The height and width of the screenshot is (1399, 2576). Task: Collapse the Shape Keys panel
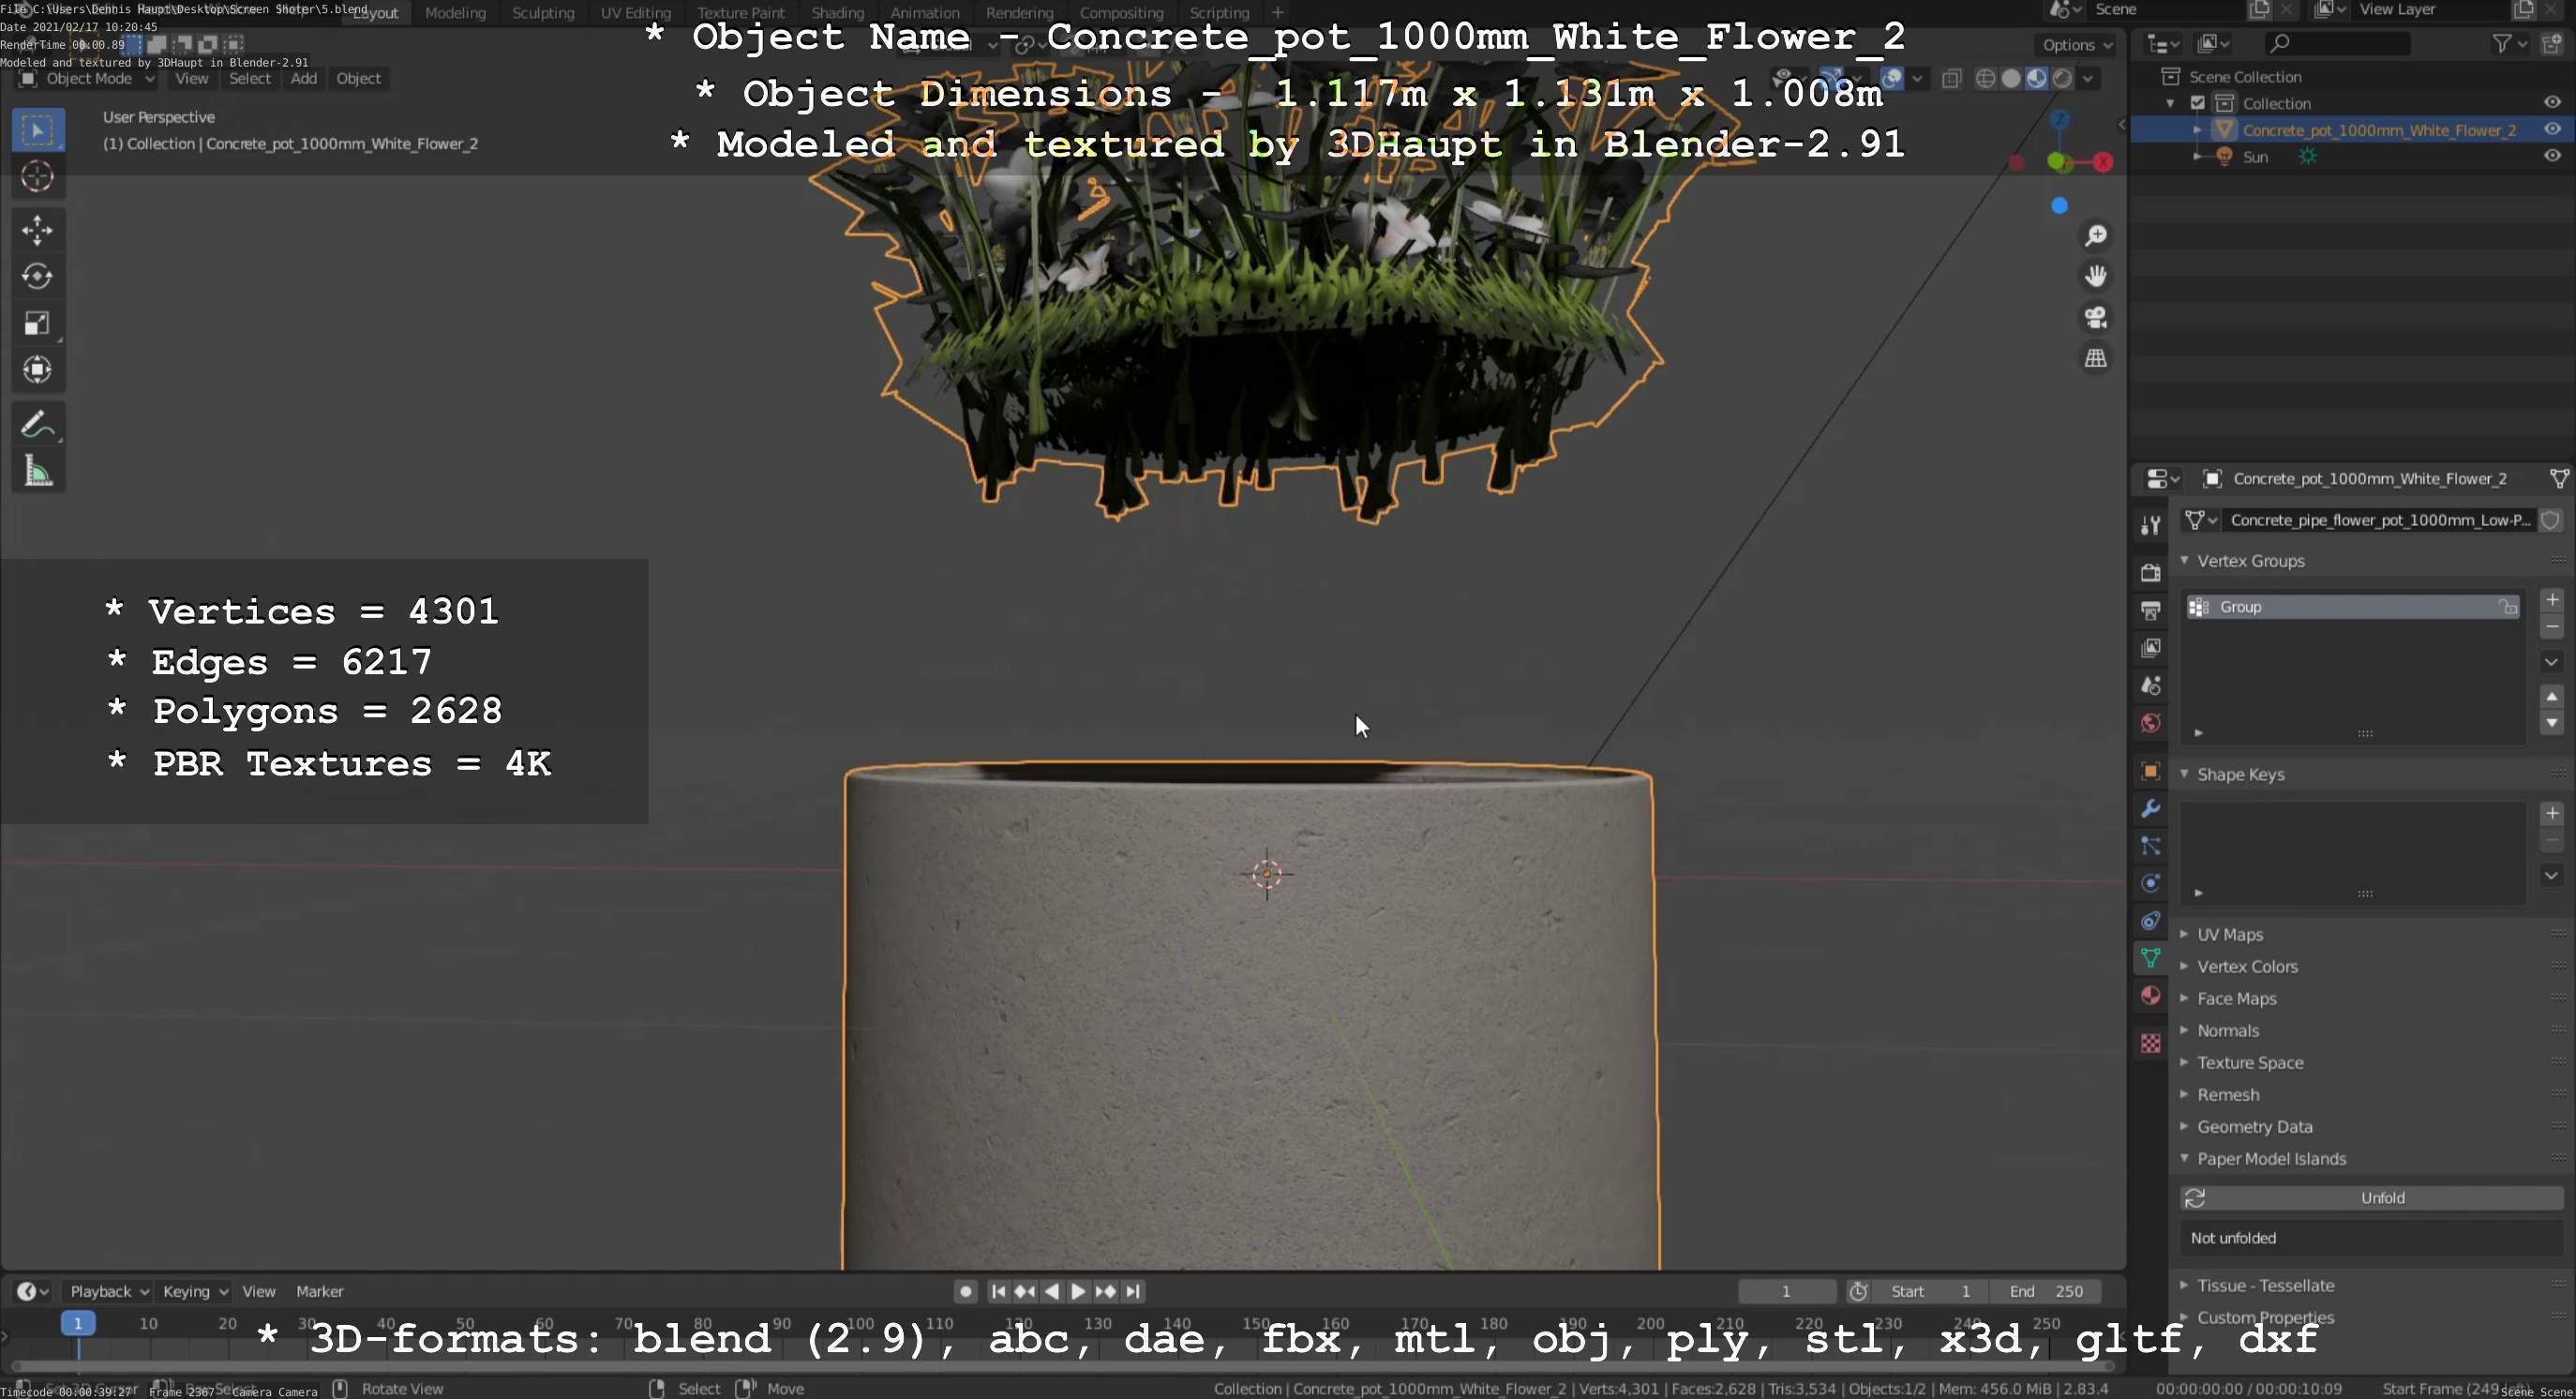(2185, 774)
